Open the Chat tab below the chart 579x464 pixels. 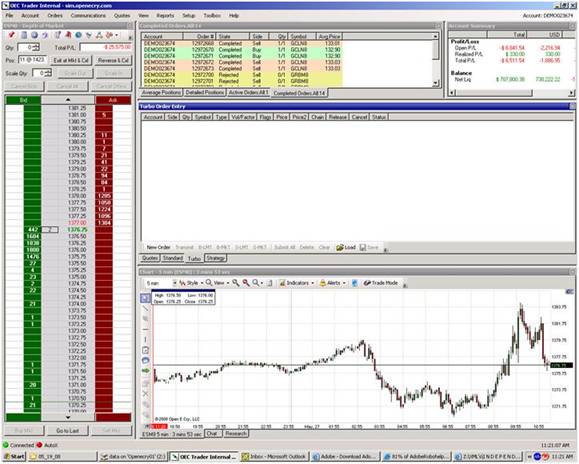tap(212, 433)
